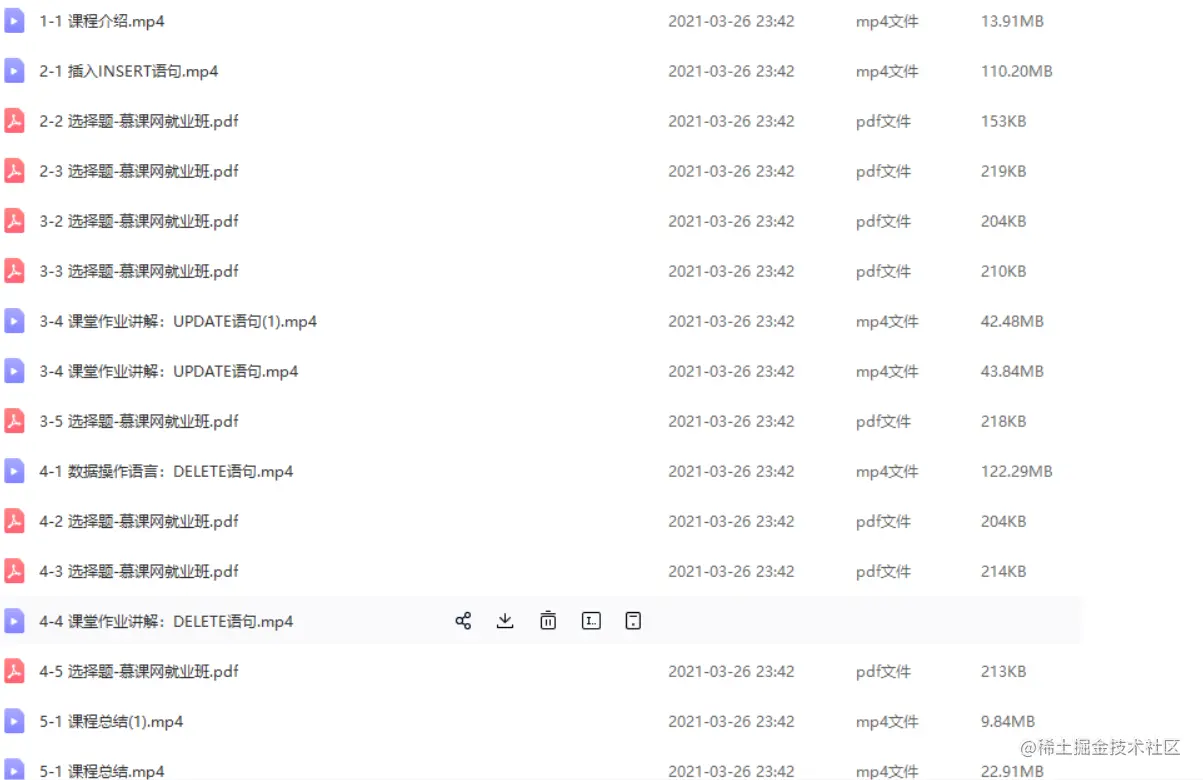
Task: Download the 4-4 DELETE语句.mp4 file
Action: pos(505,621)
